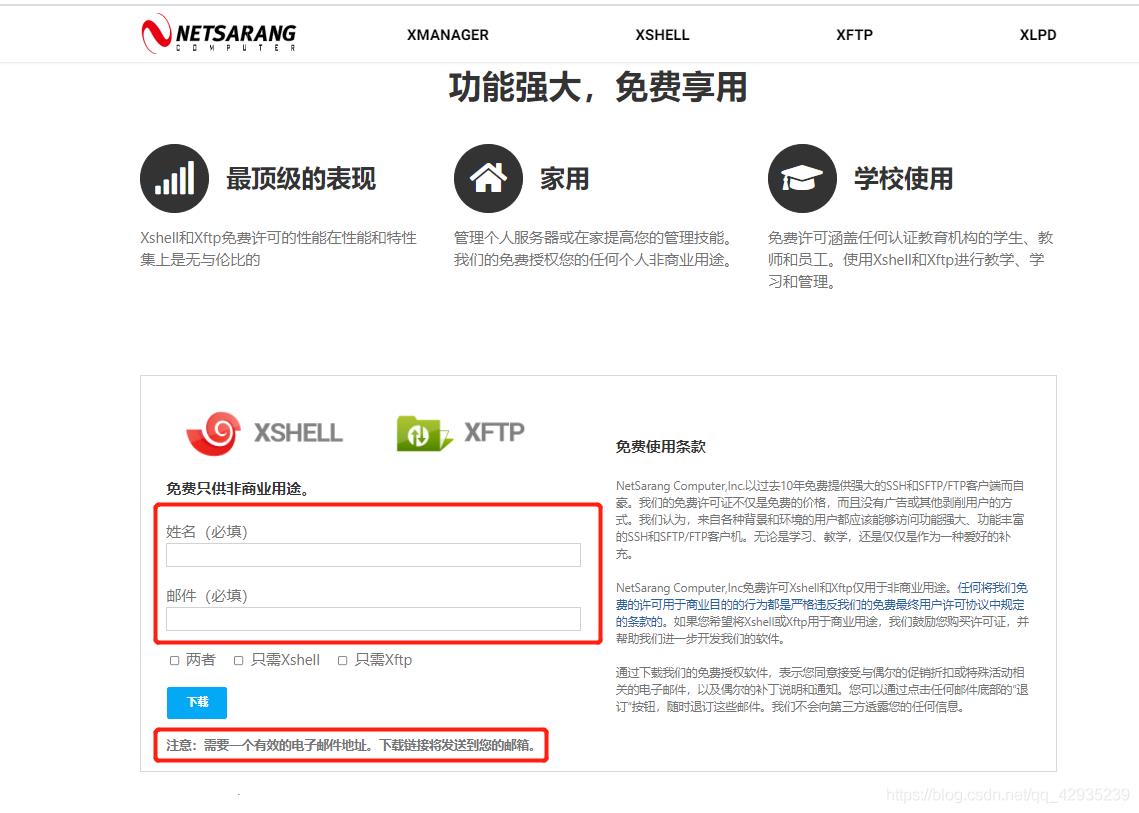This screenshot has height=813, width=1139.
Task: Open the XLPD navigation item
Action: (1037, 35)
